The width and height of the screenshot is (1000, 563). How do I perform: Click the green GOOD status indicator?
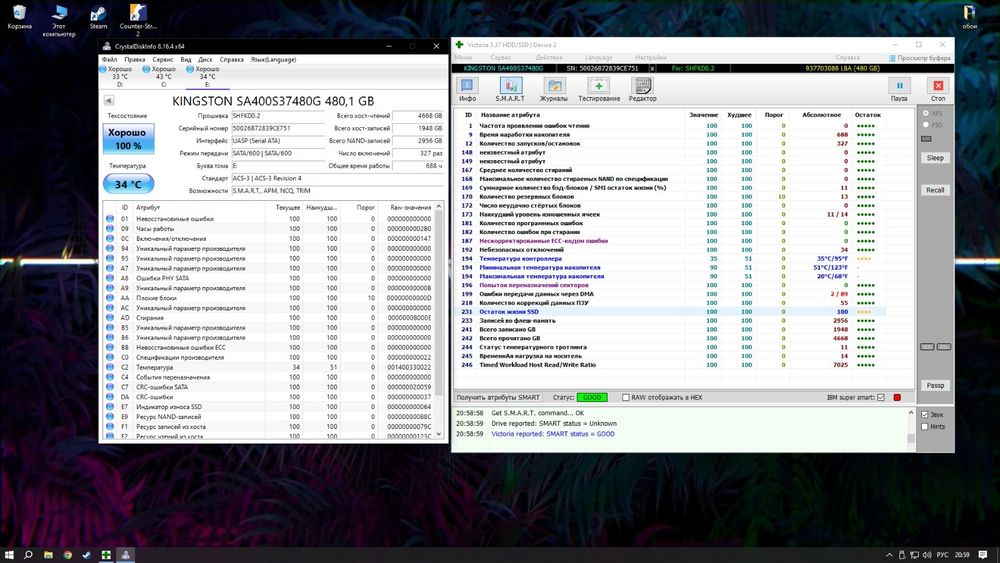[592, 397]
